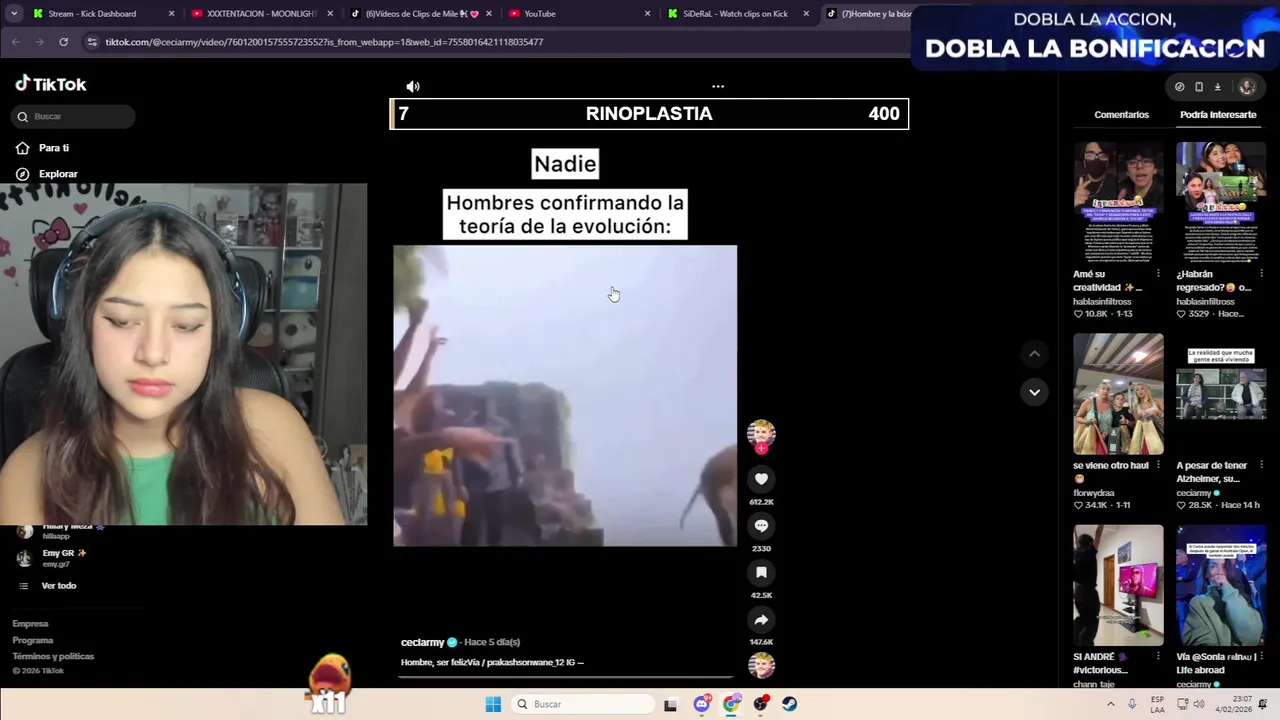This screenshot has height=720, width=1280.
Task: Expand the Empresa footer section
Action: click(30, 624)
